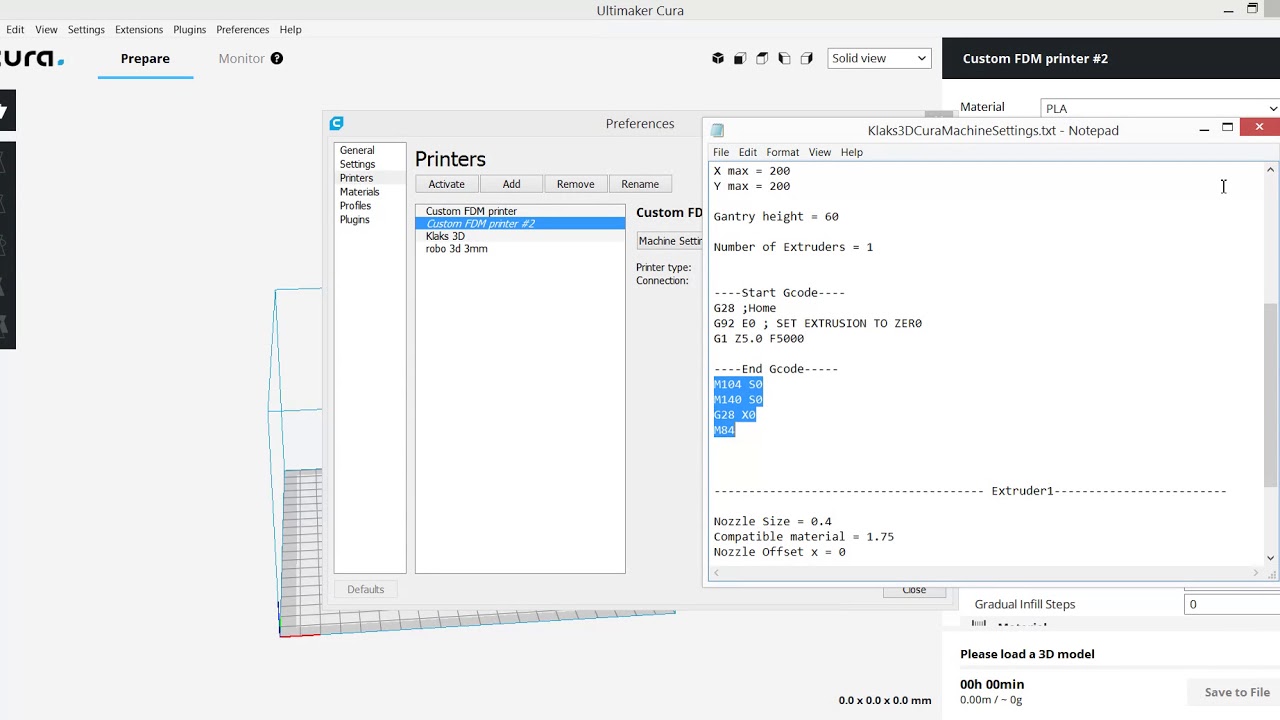Minimize the Notepad window
This screenshot has height=720, width=1280.
(x=1204, y=128)
